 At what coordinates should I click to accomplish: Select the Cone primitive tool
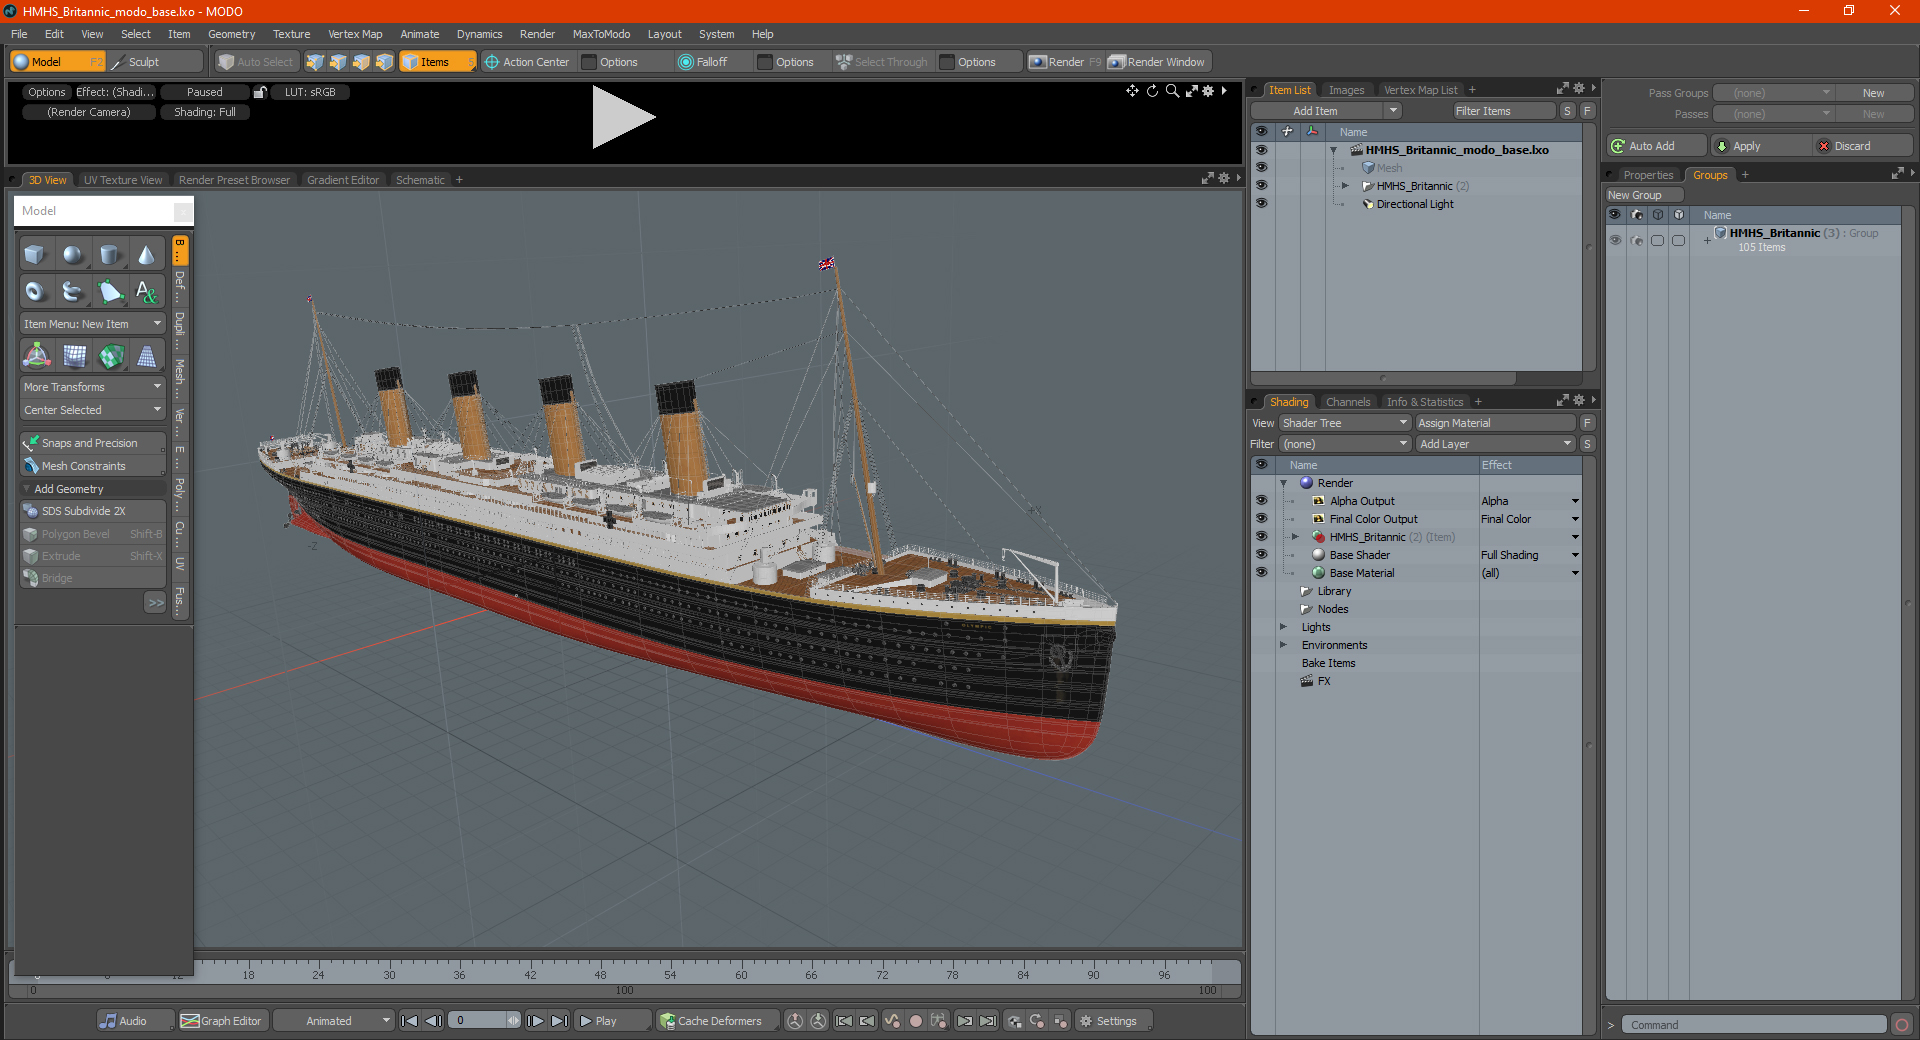click(147, 255)
